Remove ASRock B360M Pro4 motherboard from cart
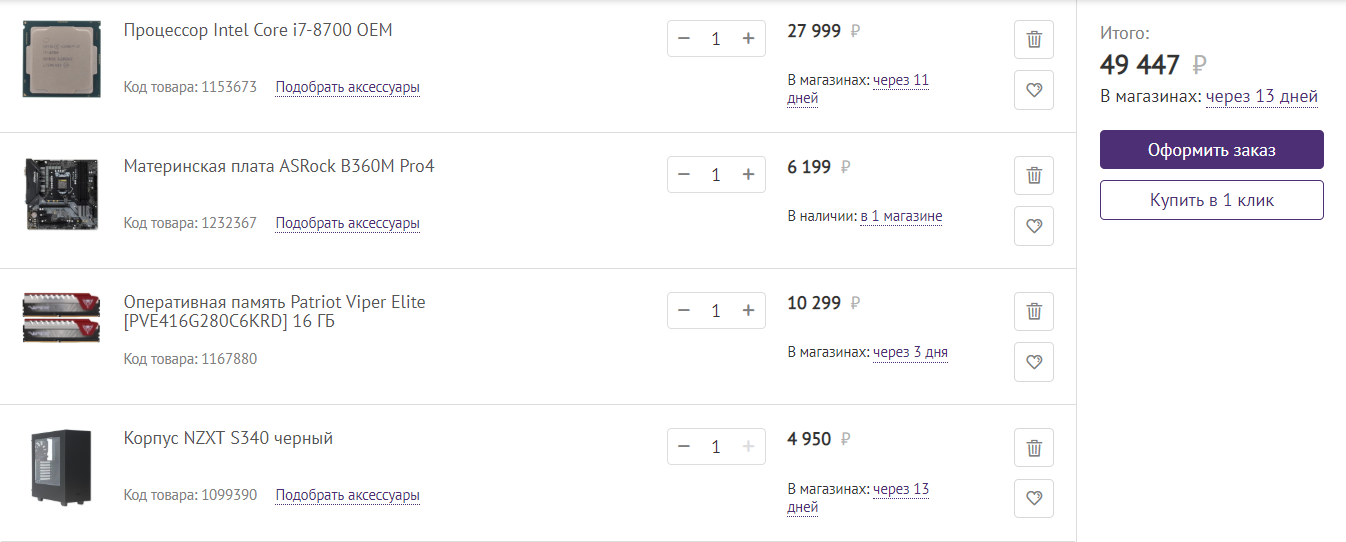The image size is (1346, 542). click(1034, 176)
